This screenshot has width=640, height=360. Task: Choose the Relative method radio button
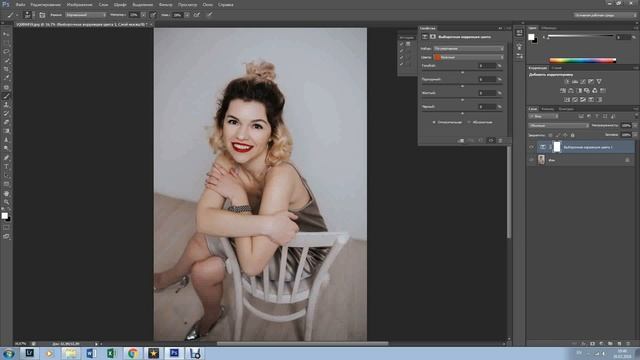pos(434,122)
